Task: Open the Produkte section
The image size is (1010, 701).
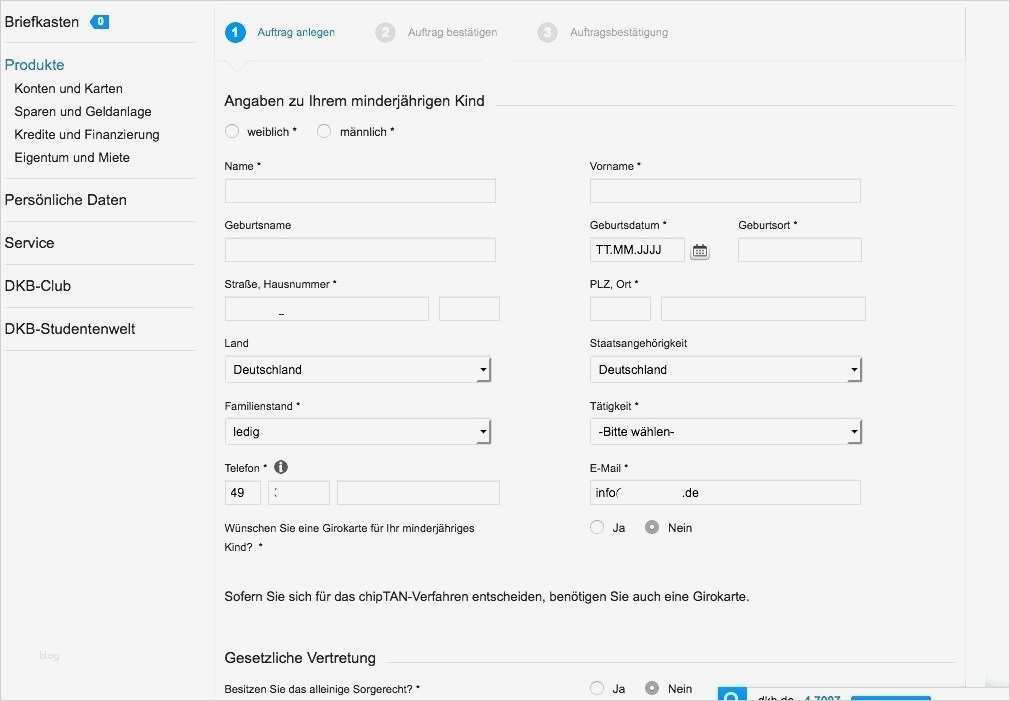Action: pos(35,64)
